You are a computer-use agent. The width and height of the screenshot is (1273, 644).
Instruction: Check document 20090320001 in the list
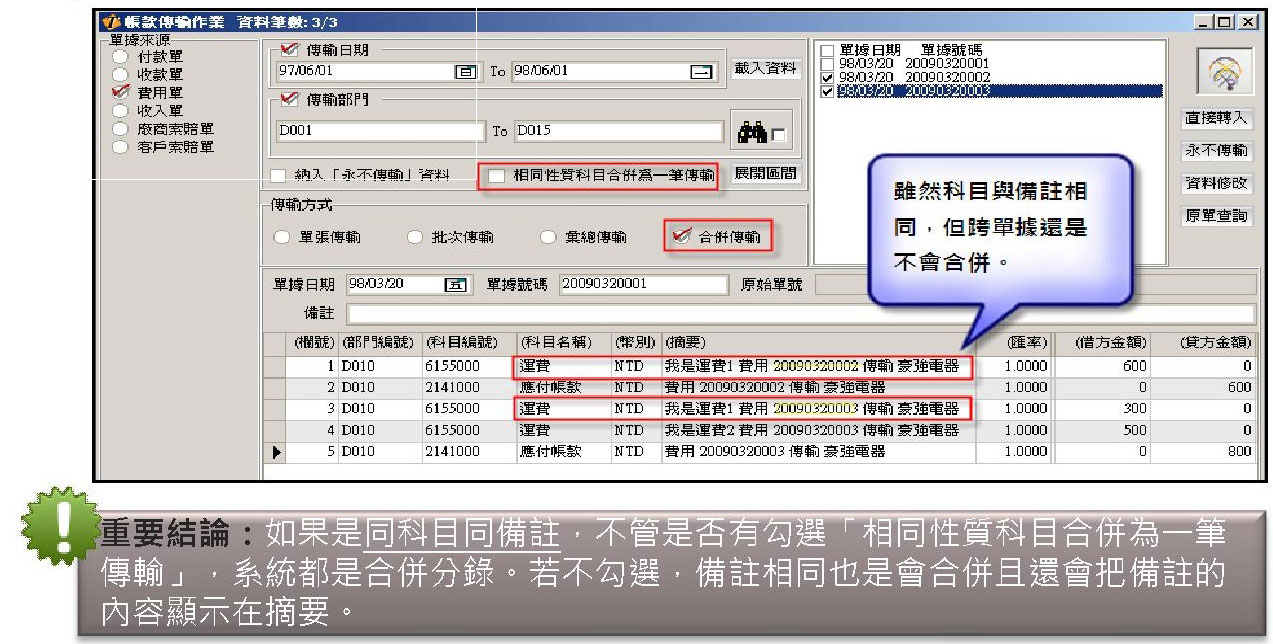pos(826,51)
